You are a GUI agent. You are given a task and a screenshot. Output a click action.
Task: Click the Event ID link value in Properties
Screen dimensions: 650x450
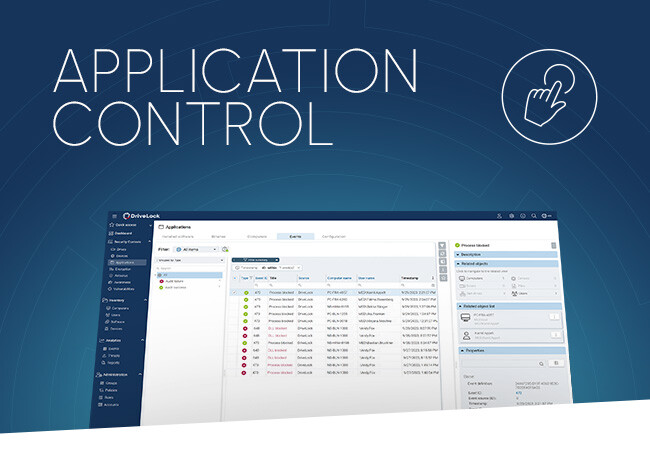pyautogui.click(x=519, y=393)
